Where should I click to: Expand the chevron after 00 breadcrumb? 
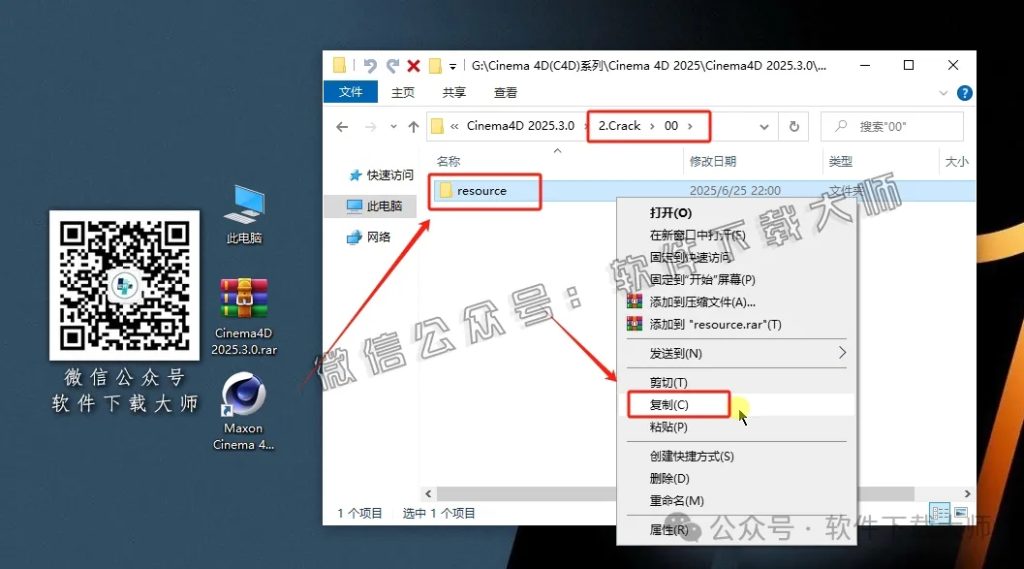(690, 126)
